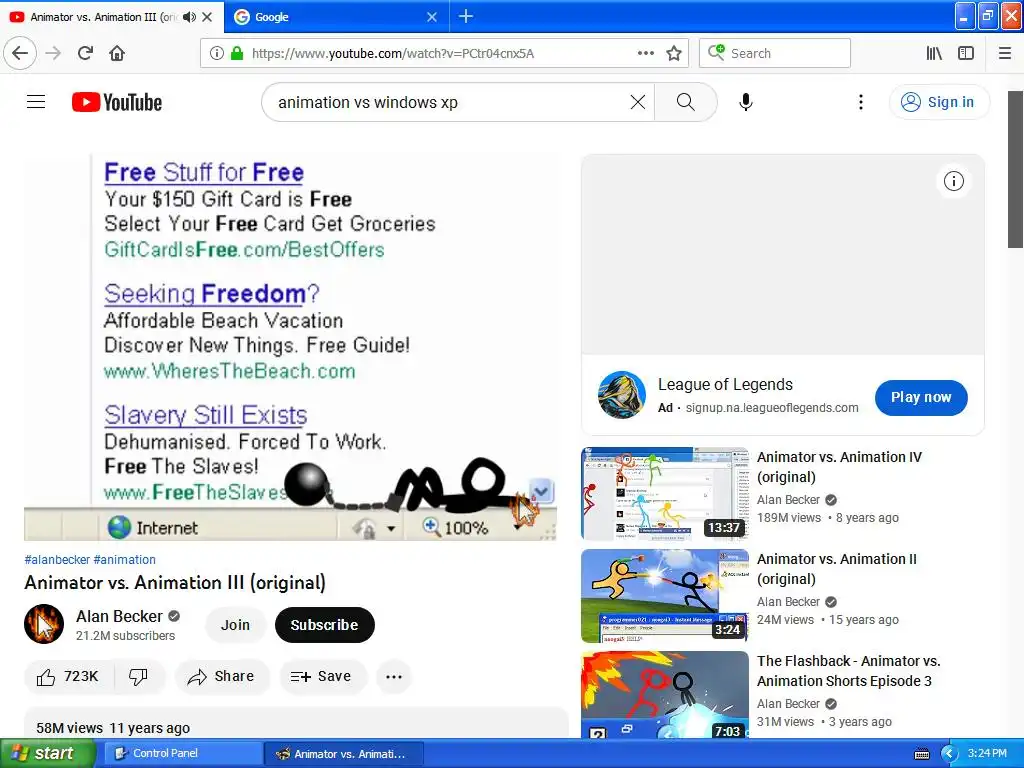The width and height of the screenshot is (1024, 768).
Task: Click Play now on League of Legends ad
Action: (x=921, y=397)
